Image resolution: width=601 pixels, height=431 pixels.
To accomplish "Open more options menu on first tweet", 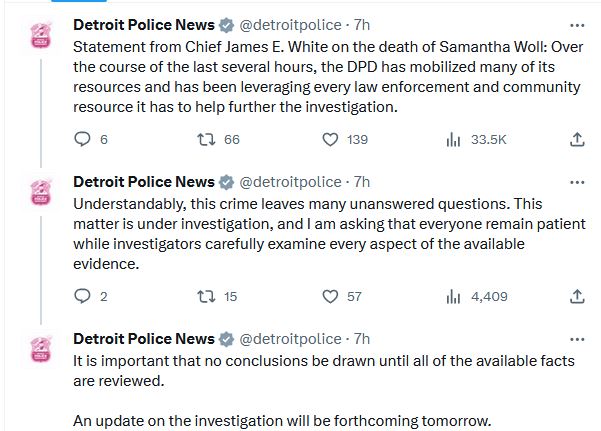I will point(577,25).
